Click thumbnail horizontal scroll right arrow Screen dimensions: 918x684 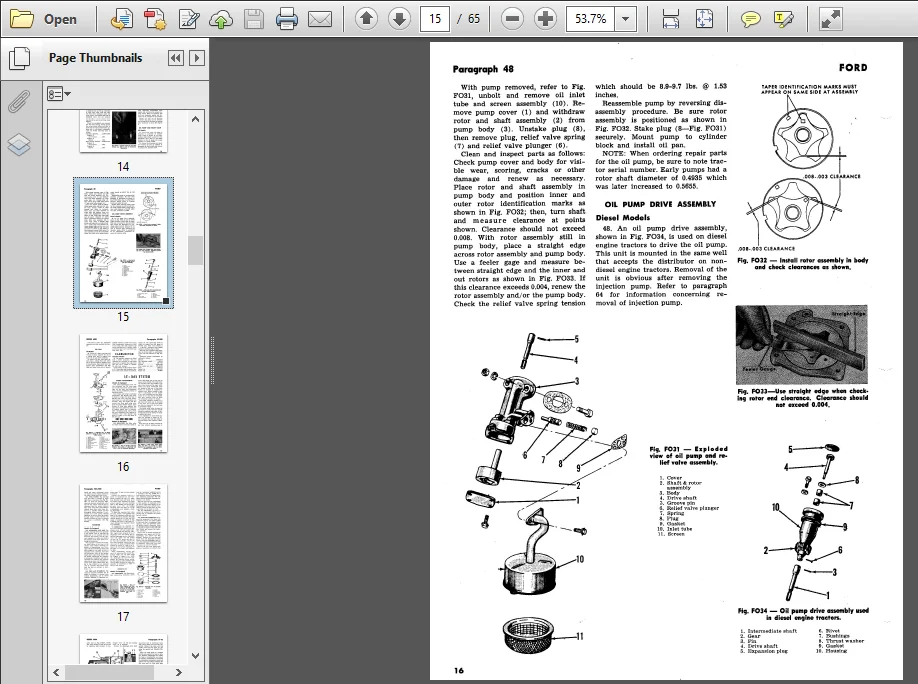(179, 672)
